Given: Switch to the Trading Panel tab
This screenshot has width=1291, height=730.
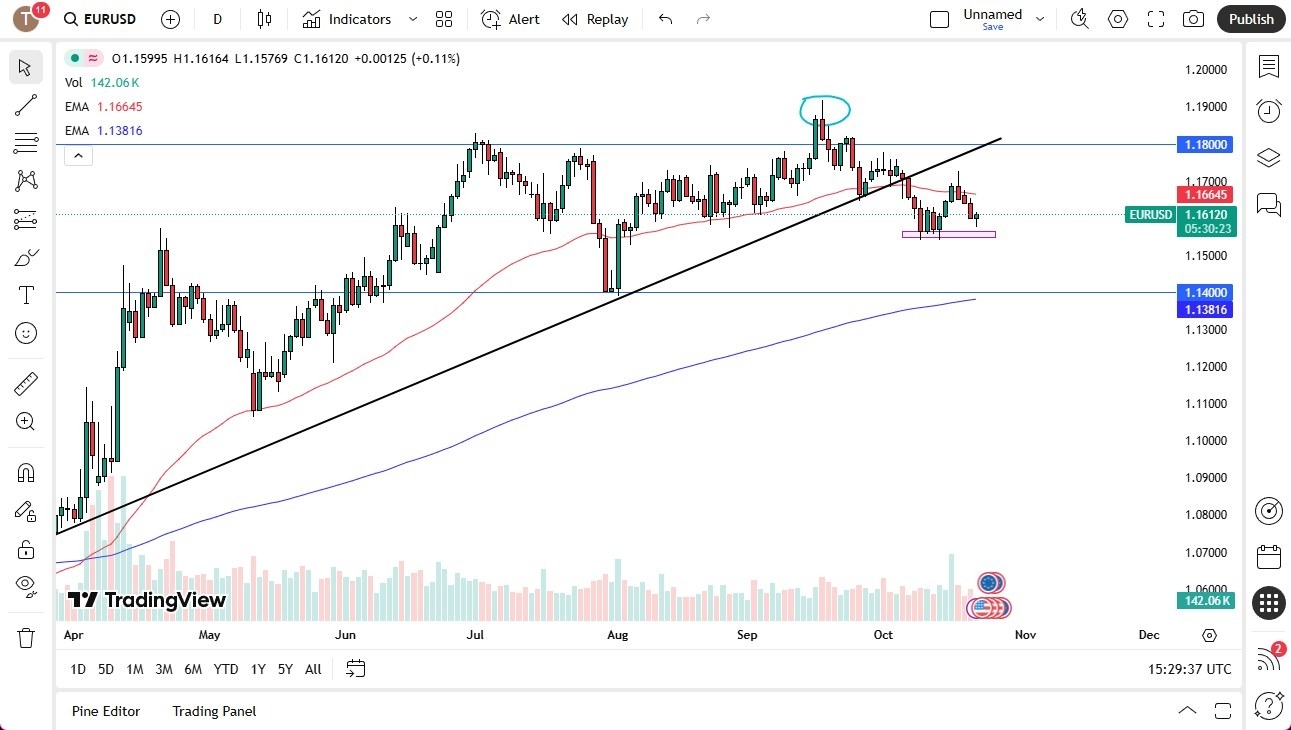Looking at the screenshot, I should 213,711.
